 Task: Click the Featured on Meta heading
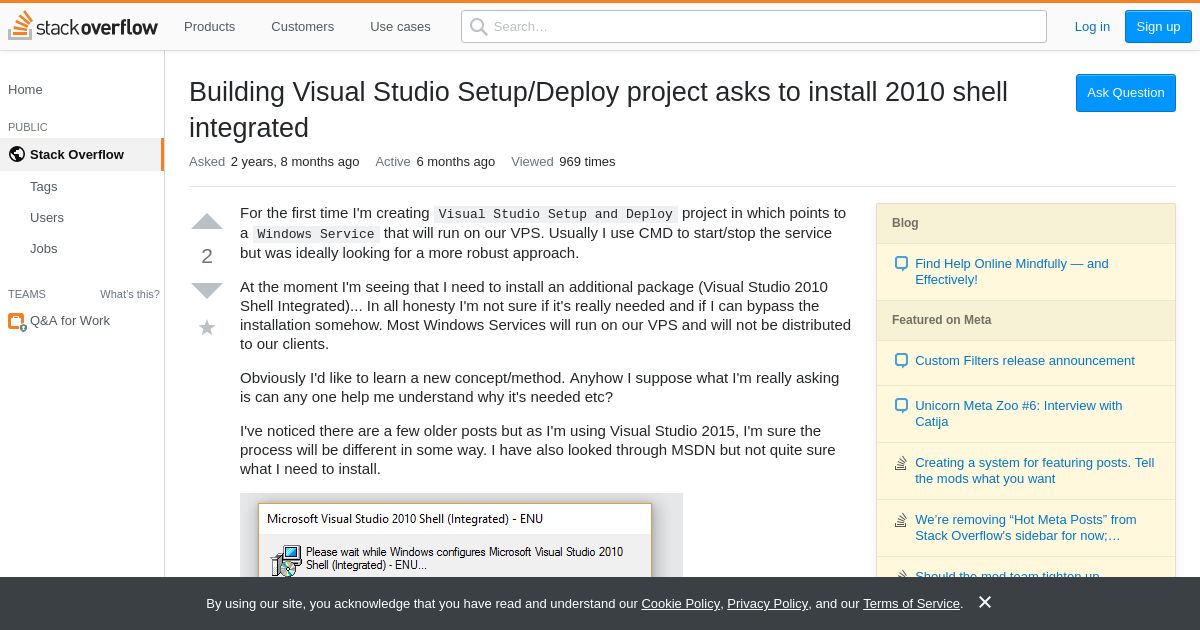[942, 320]
